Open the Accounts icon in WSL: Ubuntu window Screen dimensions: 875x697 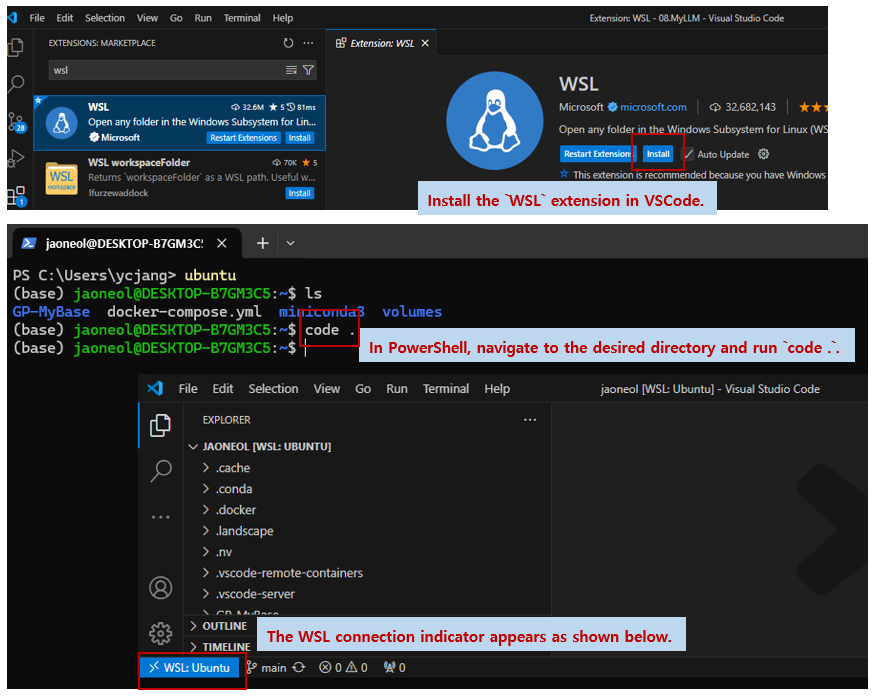[161, 588]
